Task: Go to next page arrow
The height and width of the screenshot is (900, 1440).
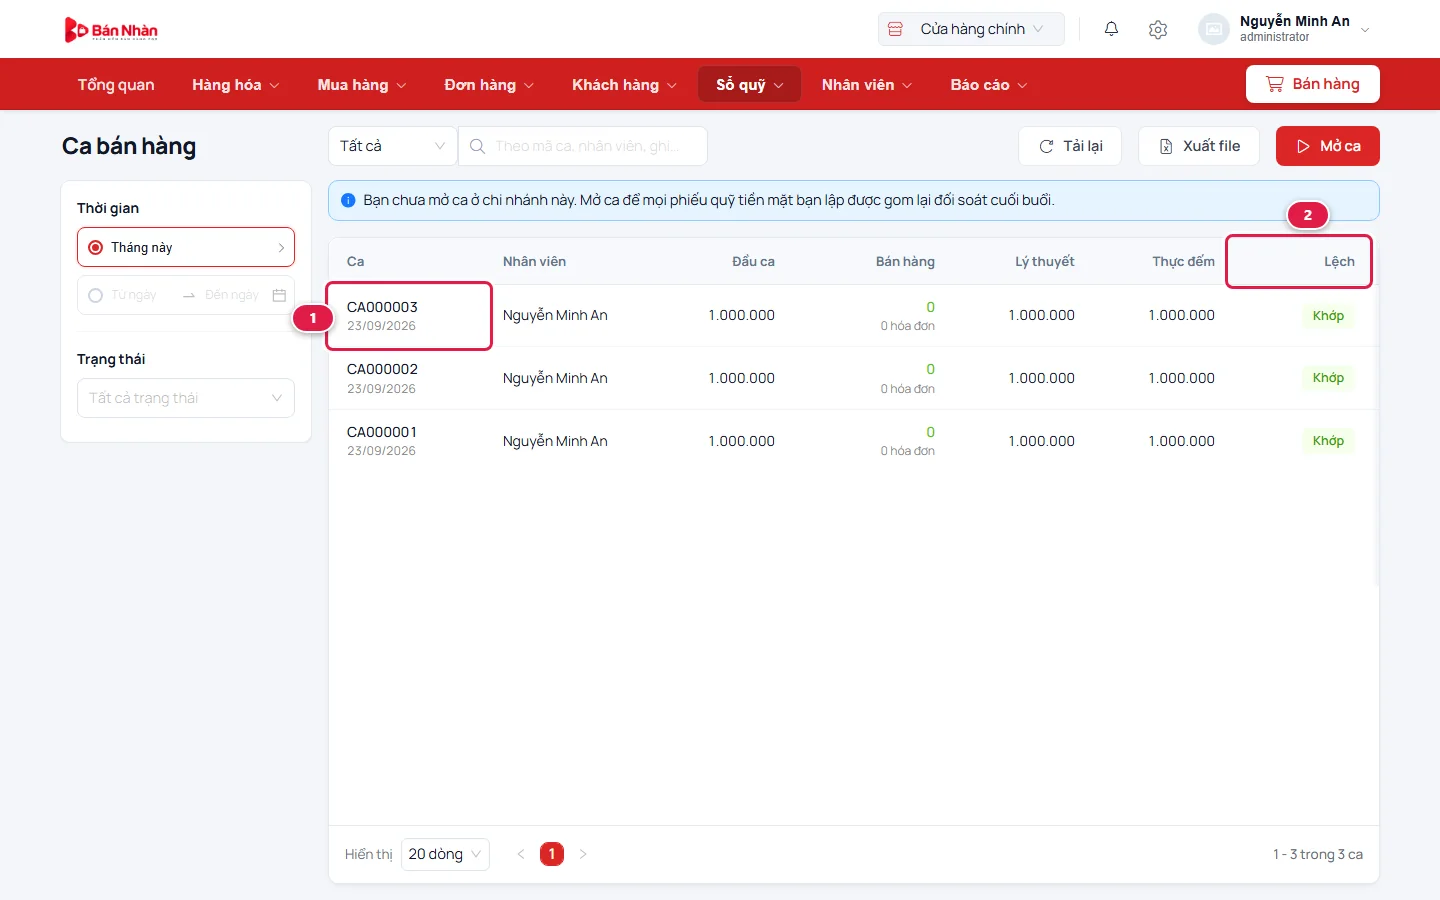Action: (x=583, y=854)
